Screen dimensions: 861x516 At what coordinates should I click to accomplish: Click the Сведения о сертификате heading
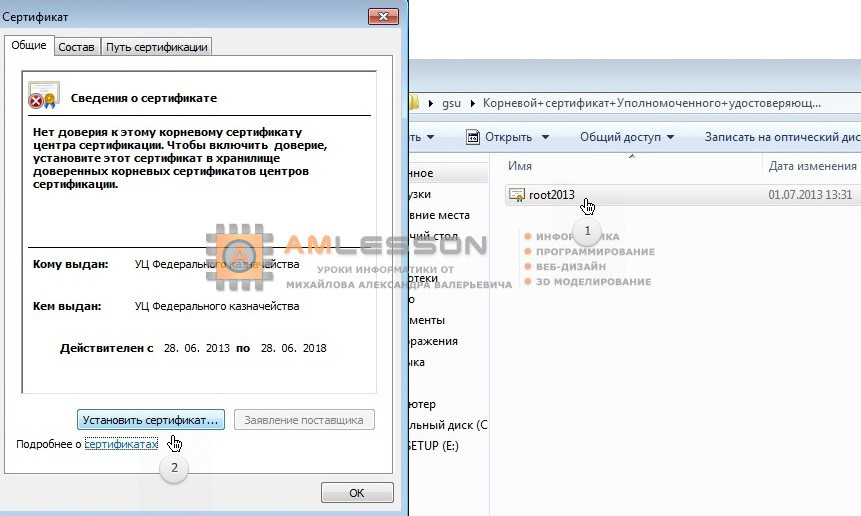click(144, 98)
